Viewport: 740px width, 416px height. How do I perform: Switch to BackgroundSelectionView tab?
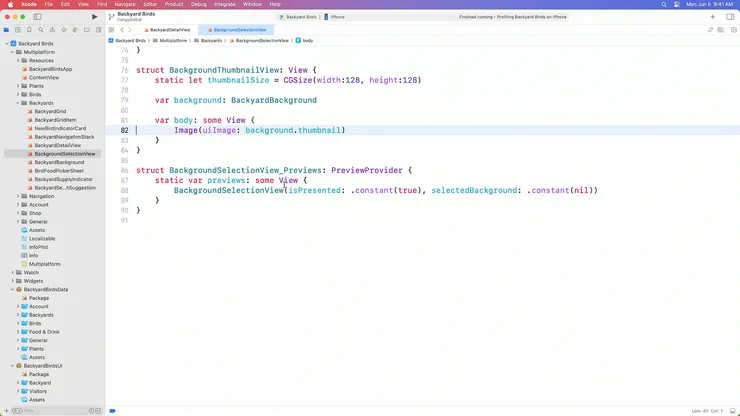tap(236, 30)
